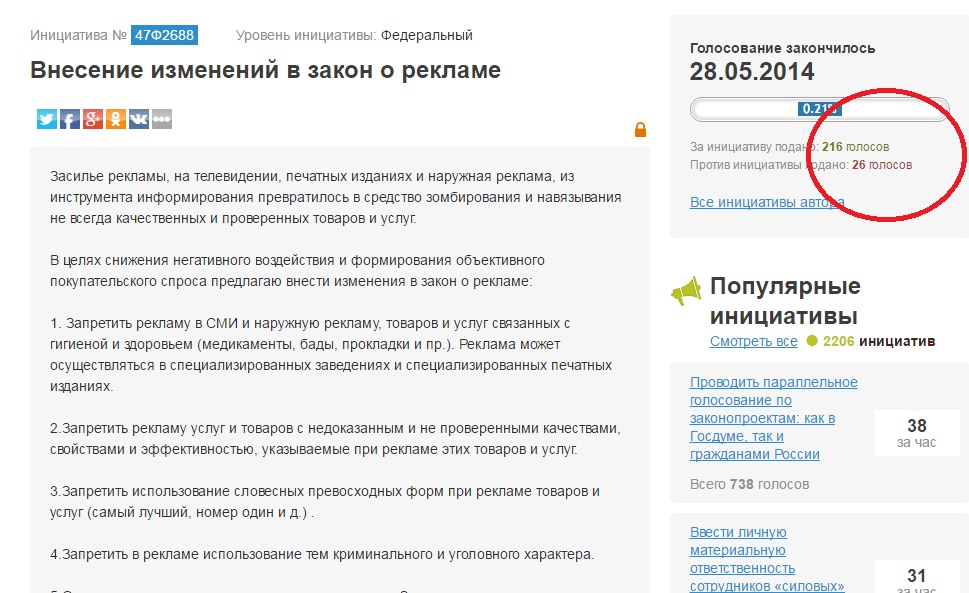Click the green megaphone icon

point(687,290)
